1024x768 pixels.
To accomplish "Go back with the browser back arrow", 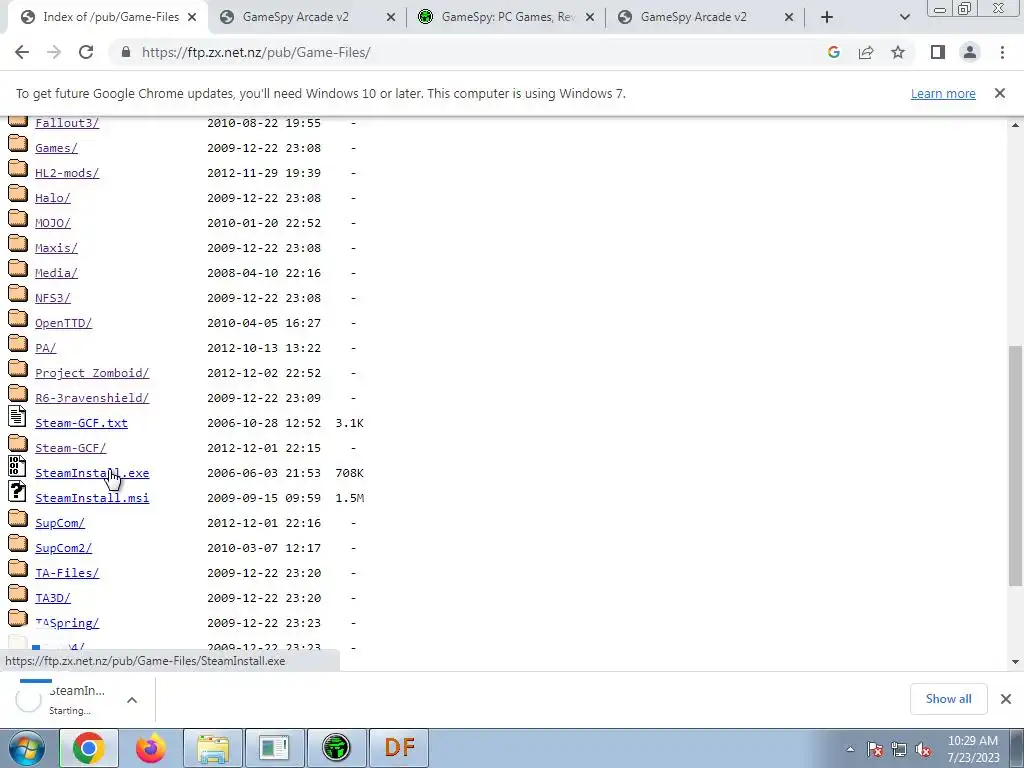I will coord(22,52).
